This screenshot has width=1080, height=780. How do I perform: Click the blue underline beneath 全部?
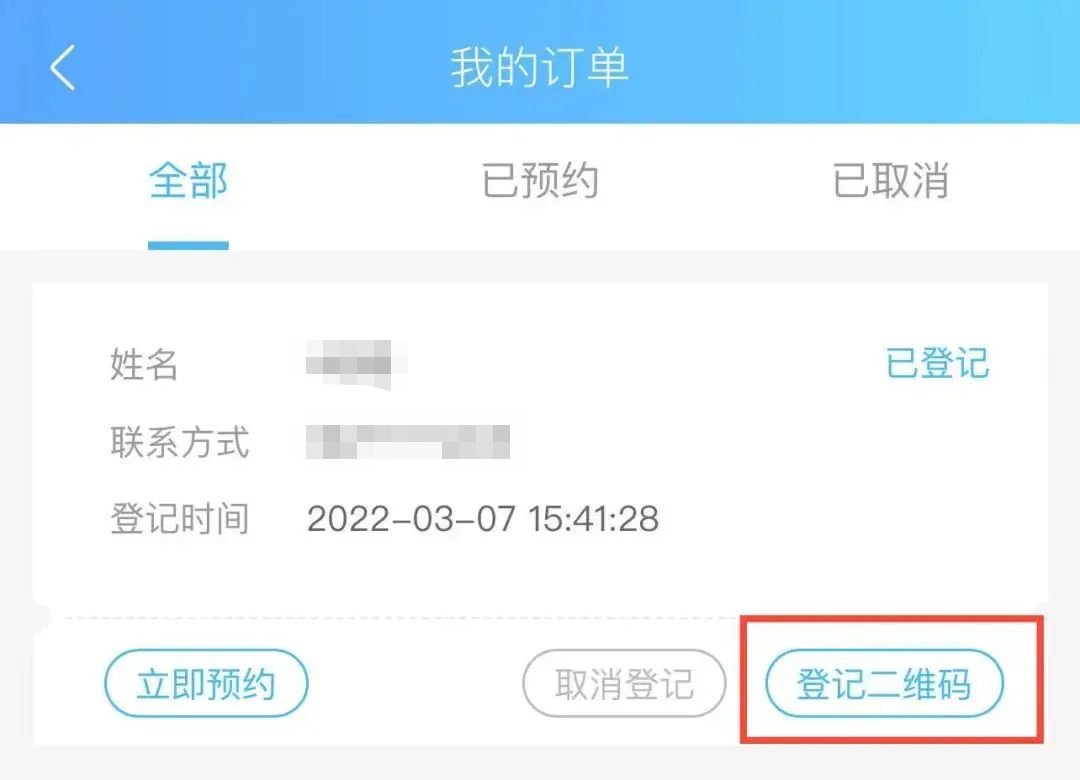coord(188,245)
